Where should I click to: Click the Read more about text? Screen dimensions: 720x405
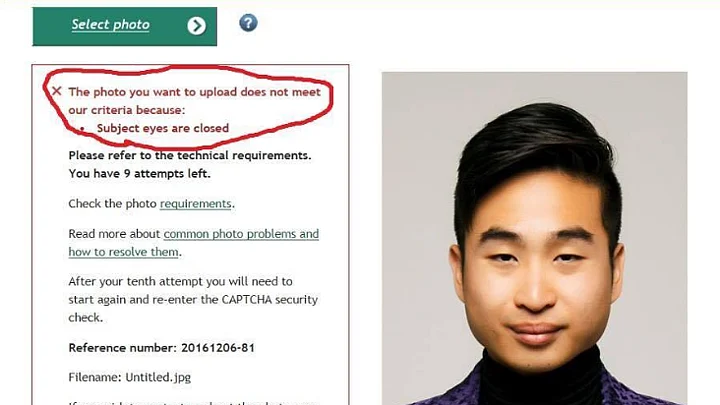tap(114, 234)
